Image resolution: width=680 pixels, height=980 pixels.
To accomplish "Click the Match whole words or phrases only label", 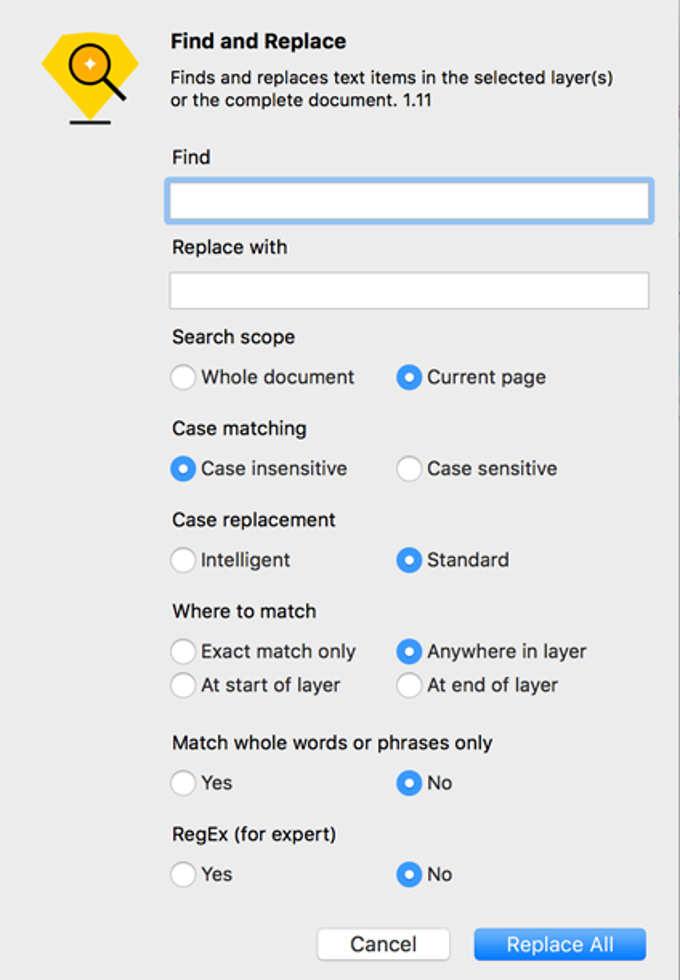I will [x=332, y=743].
